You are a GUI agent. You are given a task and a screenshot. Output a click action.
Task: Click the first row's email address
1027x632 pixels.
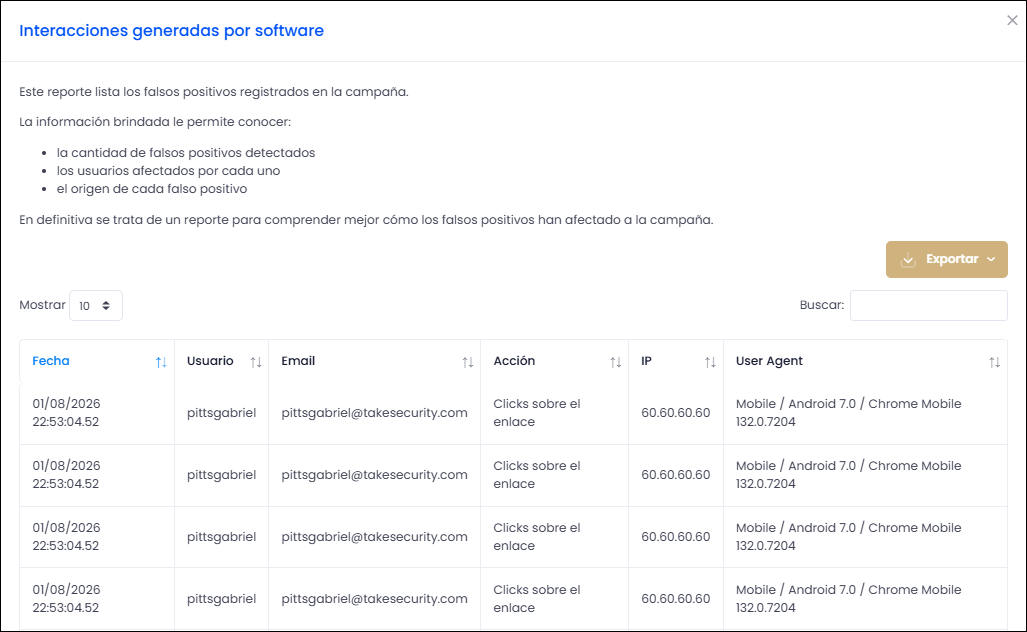[375, 413]
